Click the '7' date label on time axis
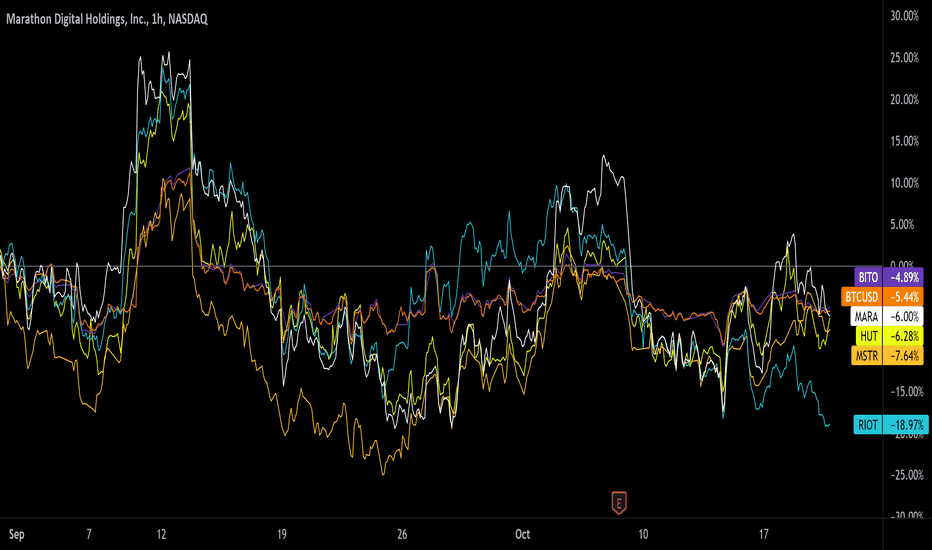The width and height of the screenshot is (932, 550). point(89,534)
